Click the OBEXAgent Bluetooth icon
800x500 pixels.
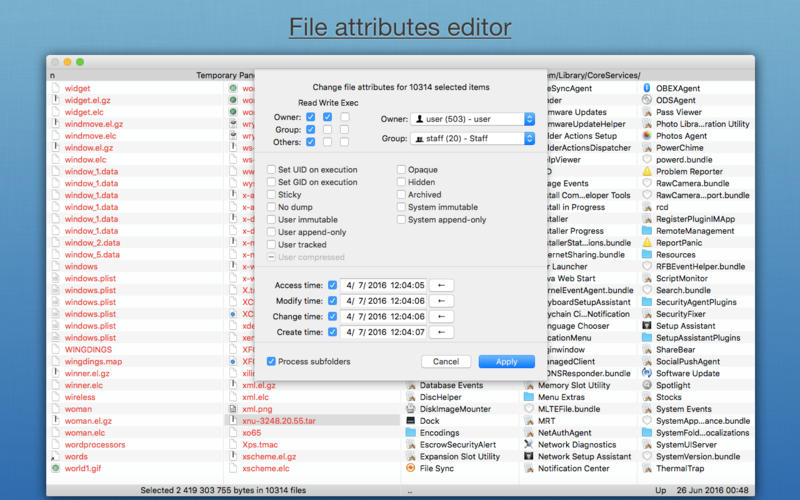point(647,88)
